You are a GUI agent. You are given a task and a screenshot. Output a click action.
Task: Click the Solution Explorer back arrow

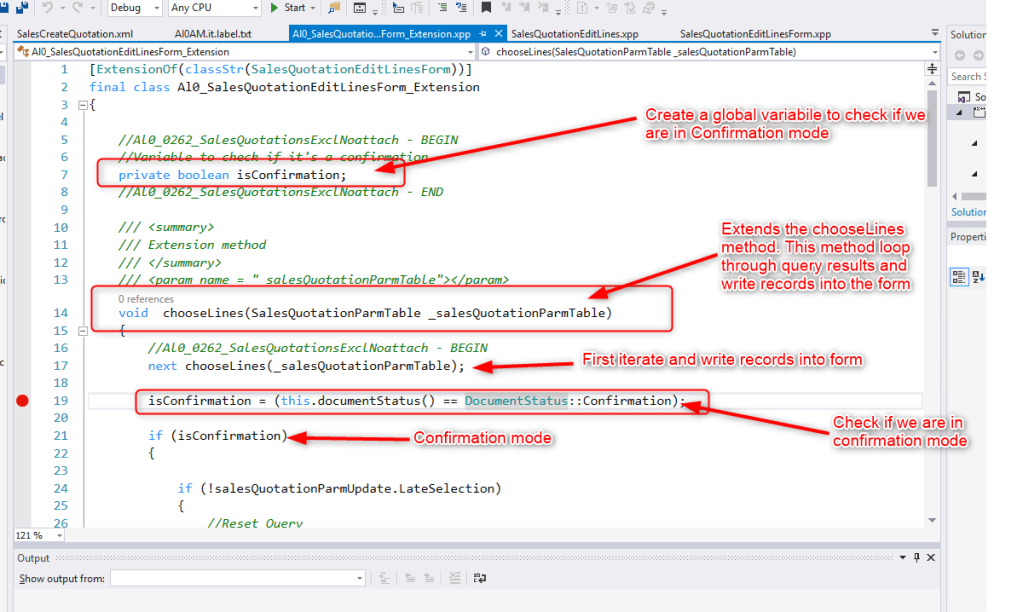click(960, 56)
